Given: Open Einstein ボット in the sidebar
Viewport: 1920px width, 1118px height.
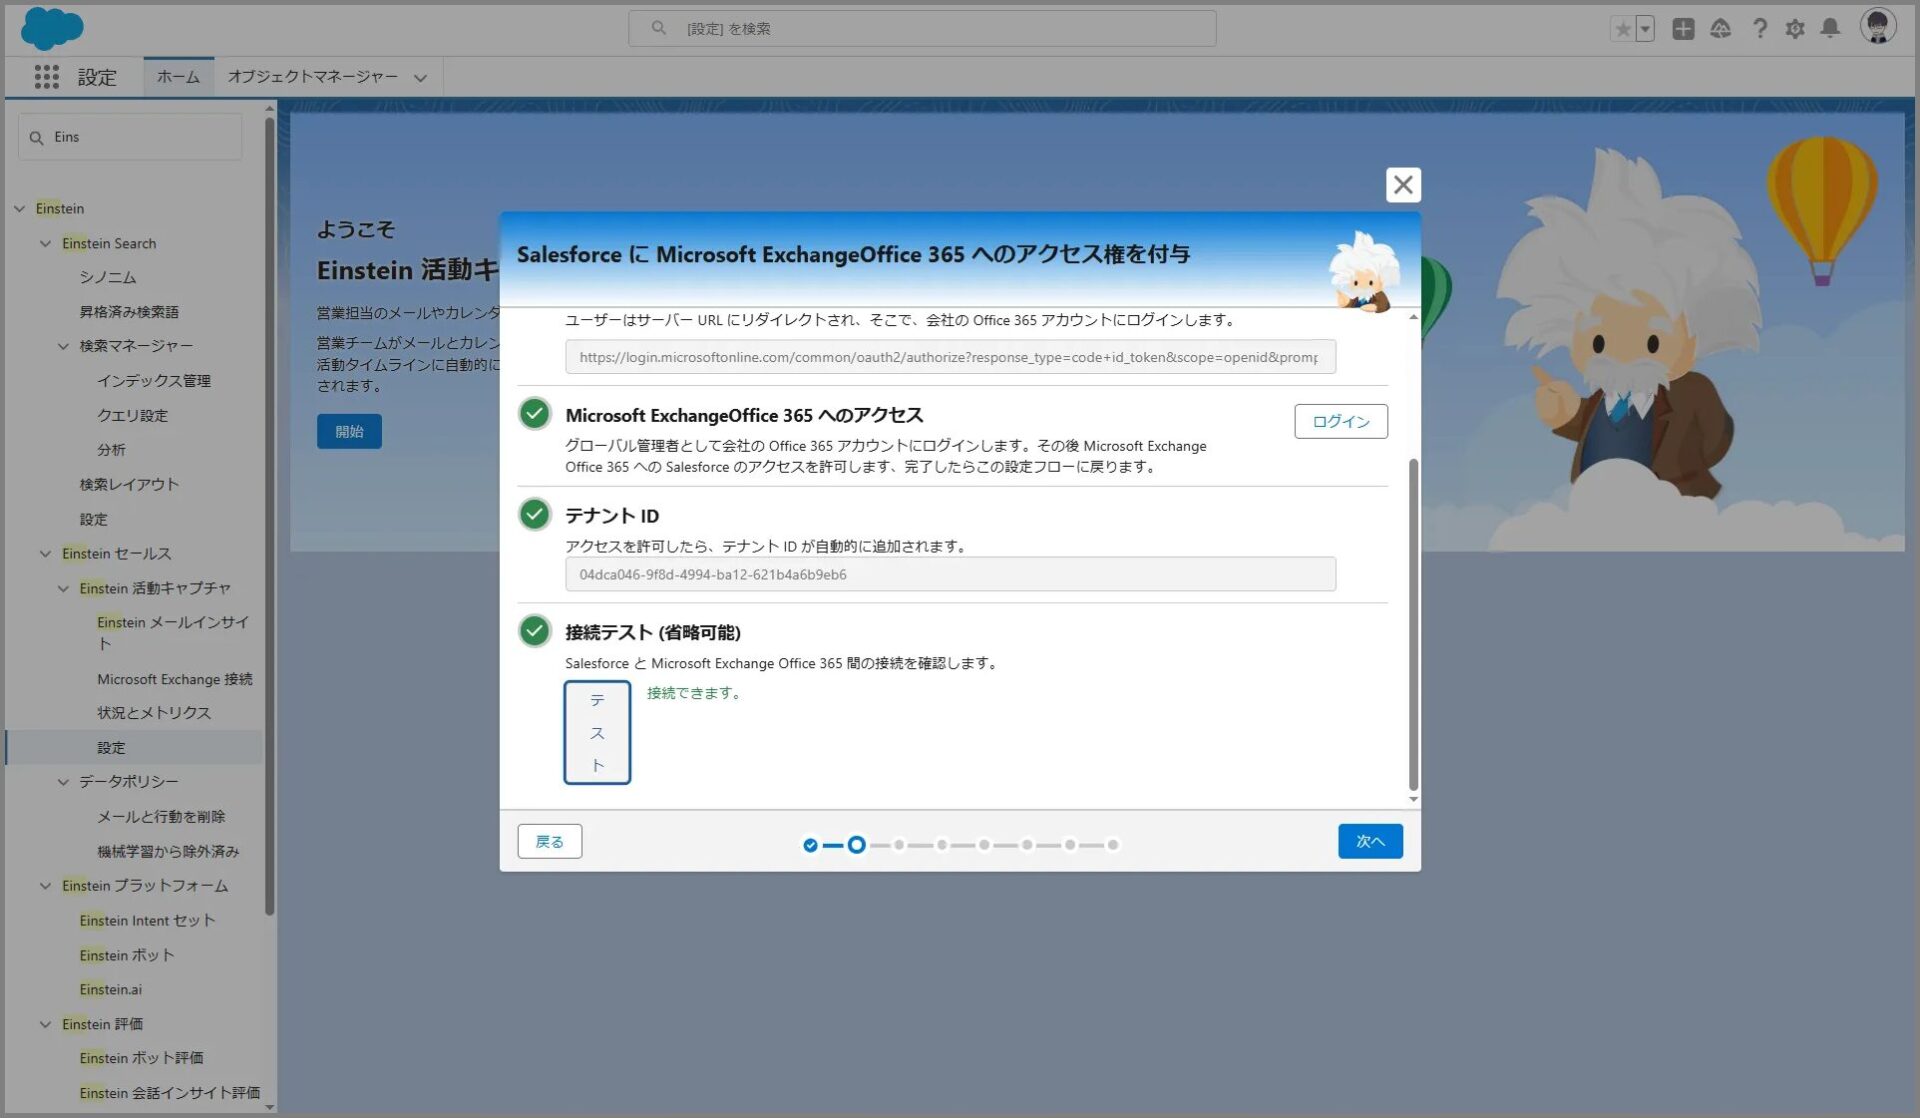Looking at the screenshot, I should tap(127, 955).
